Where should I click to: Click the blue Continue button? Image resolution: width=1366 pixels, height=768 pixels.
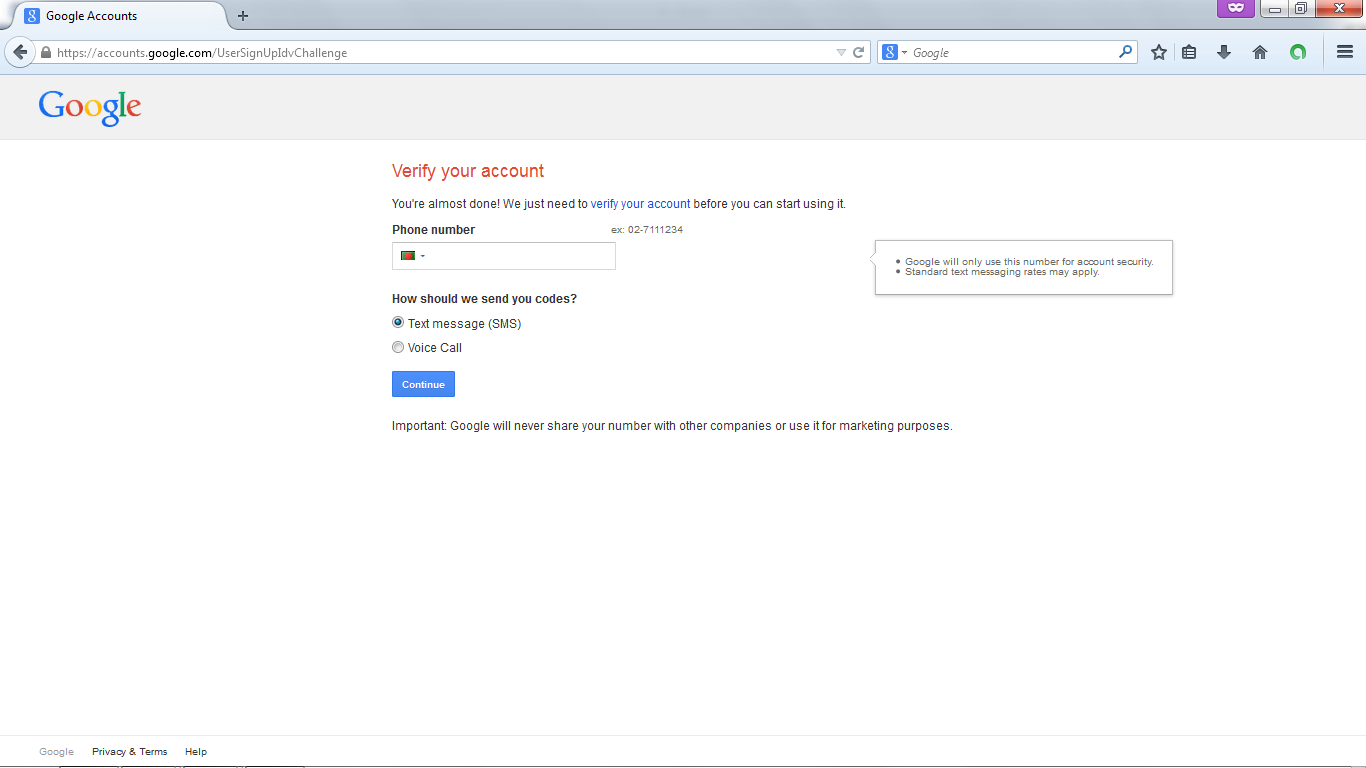click(x=423, y=384)
